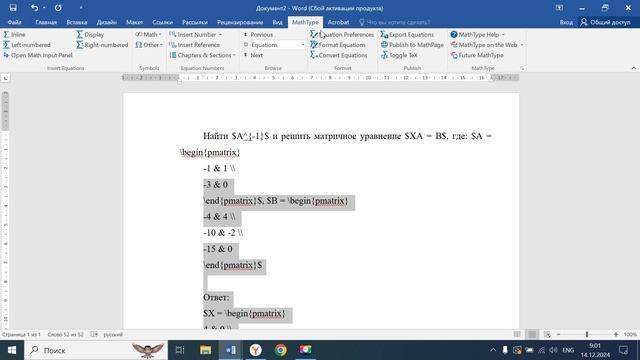Switch to the Acrobat tab

338,22
